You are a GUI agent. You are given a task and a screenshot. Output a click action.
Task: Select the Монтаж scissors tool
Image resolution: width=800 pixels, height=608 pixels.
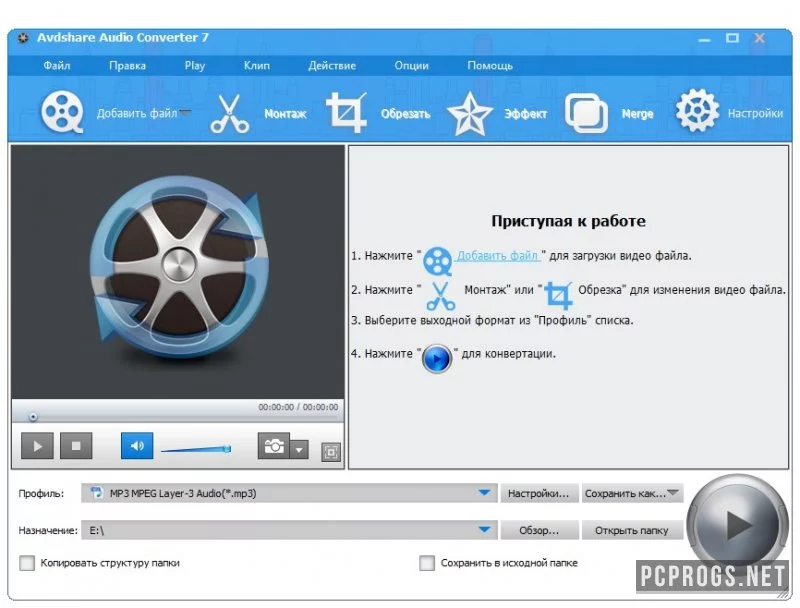(230, 113)
